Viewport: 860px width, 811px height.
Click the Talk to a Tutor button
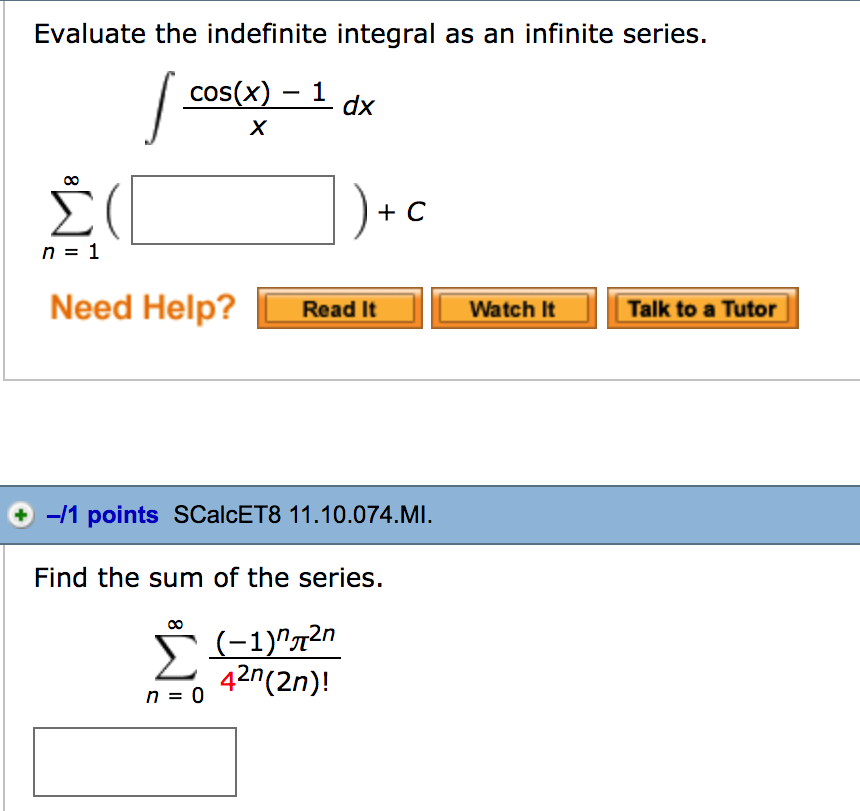point(702,308)
